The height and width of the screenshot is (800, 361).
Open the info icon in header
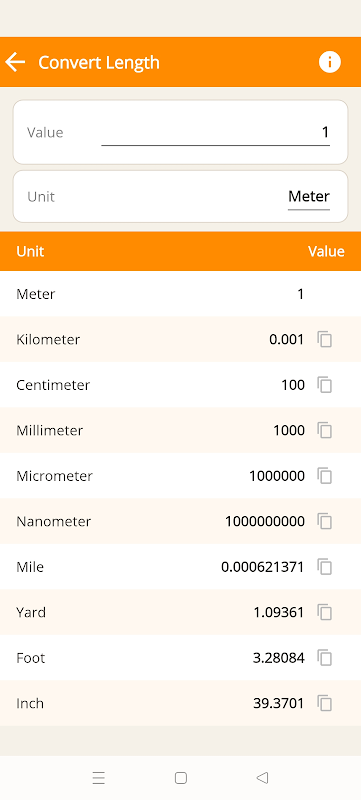pos(329,62)
